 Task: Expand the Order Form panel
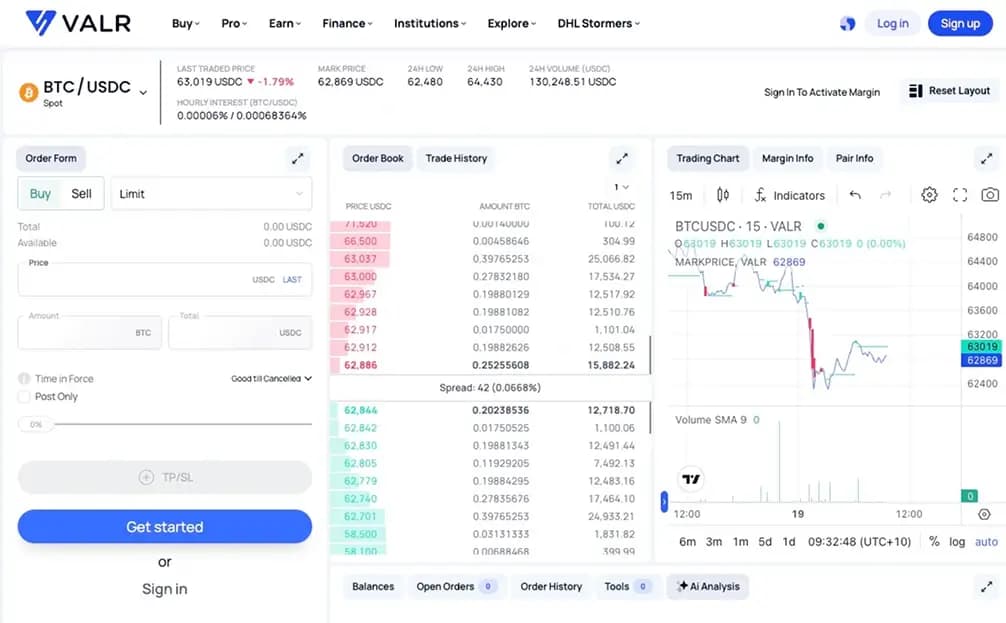(x=297, y=158)
